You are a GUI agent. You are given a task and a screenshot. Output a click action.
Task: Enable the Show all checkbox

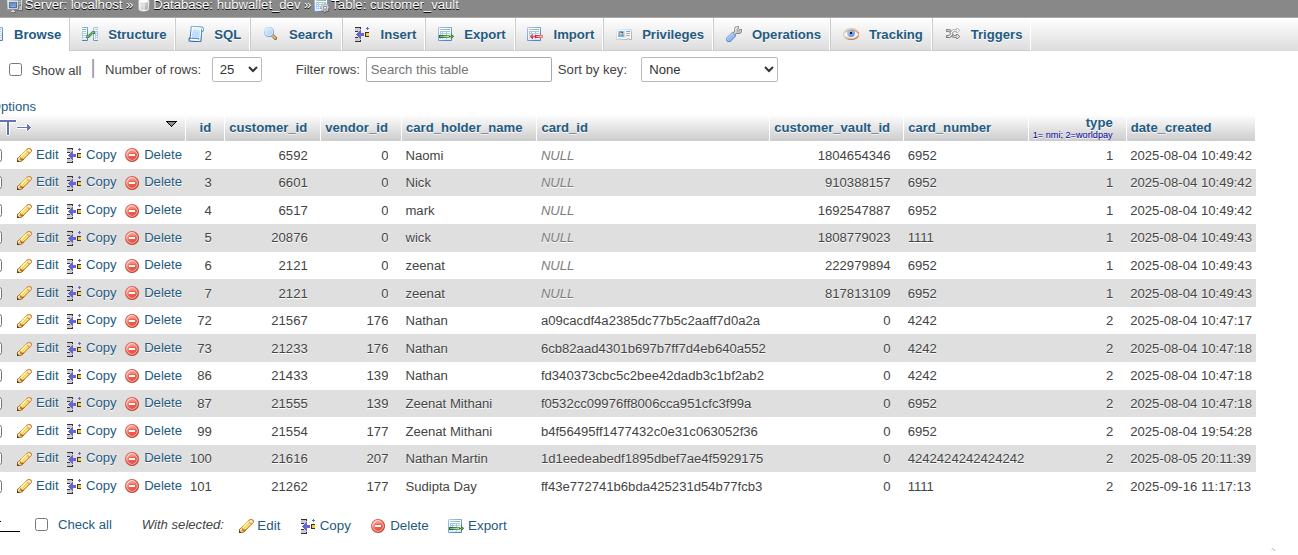(x=15, y=70)
